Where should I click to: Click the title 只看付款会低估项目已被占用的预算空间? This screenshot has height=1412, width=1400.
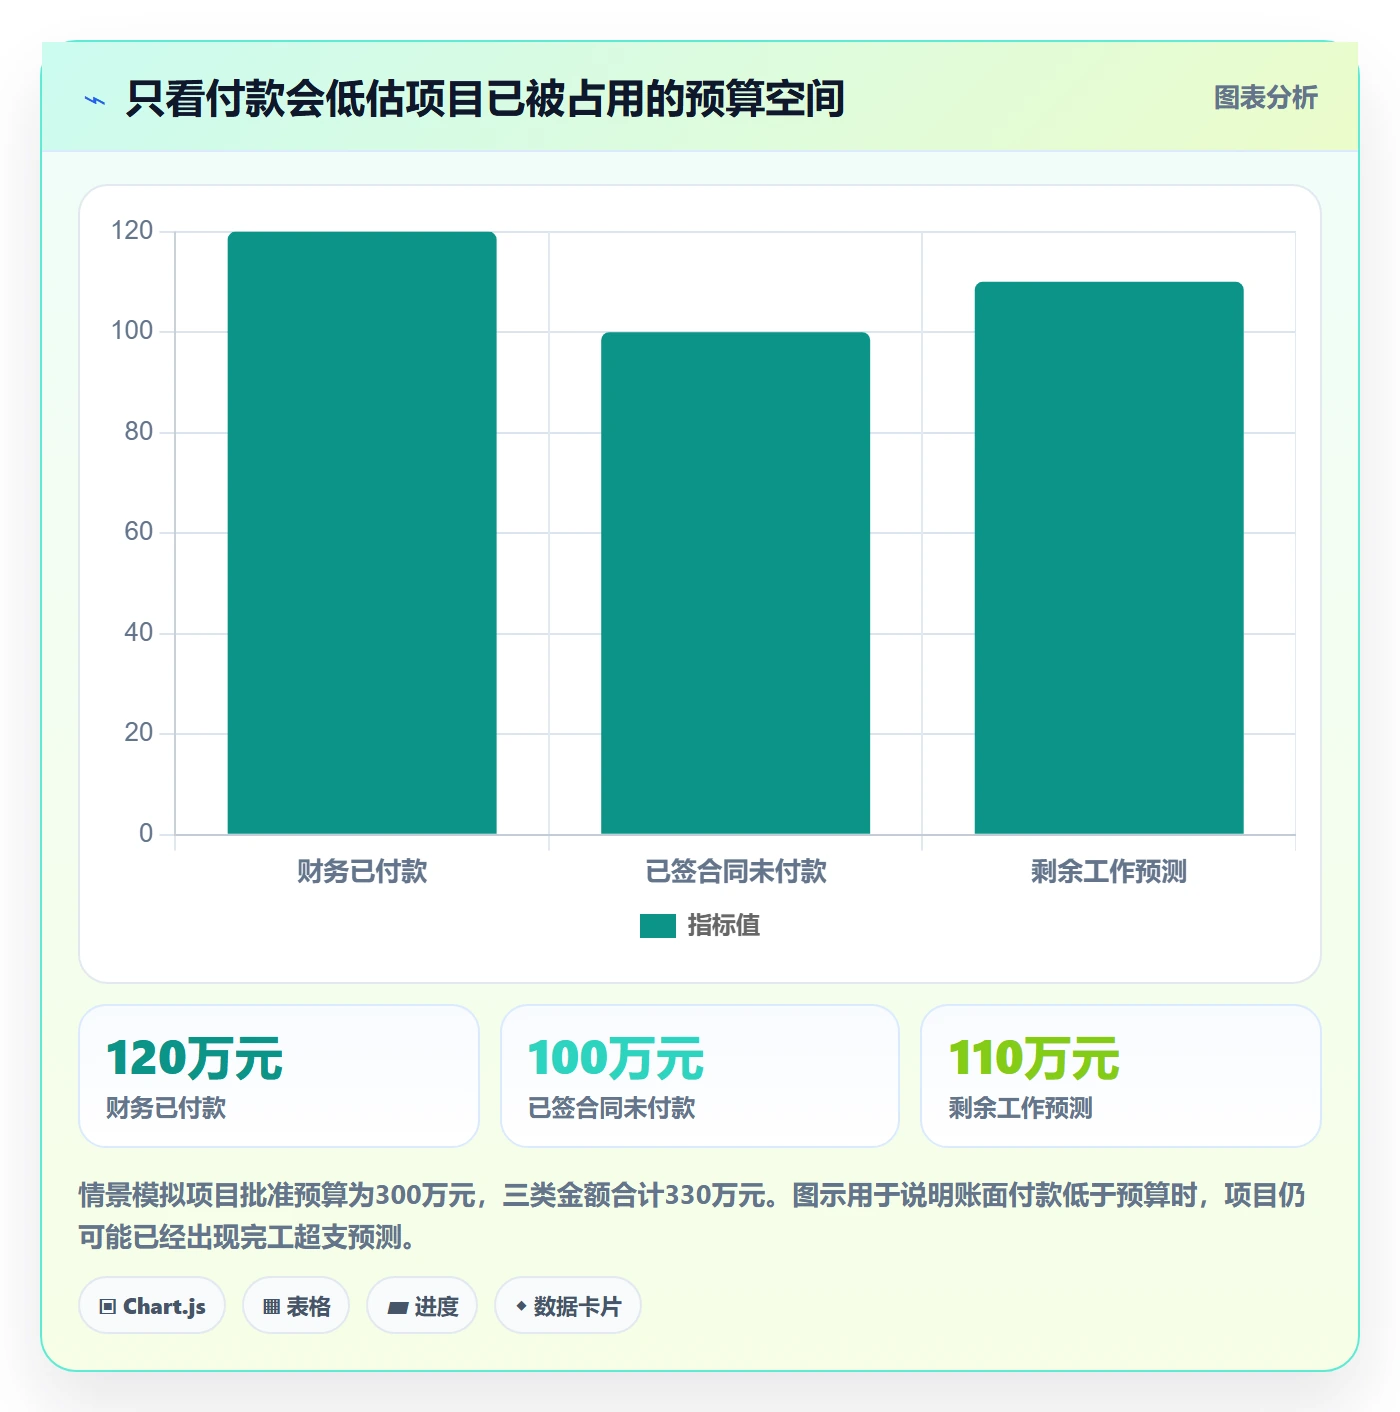[485, 99]
